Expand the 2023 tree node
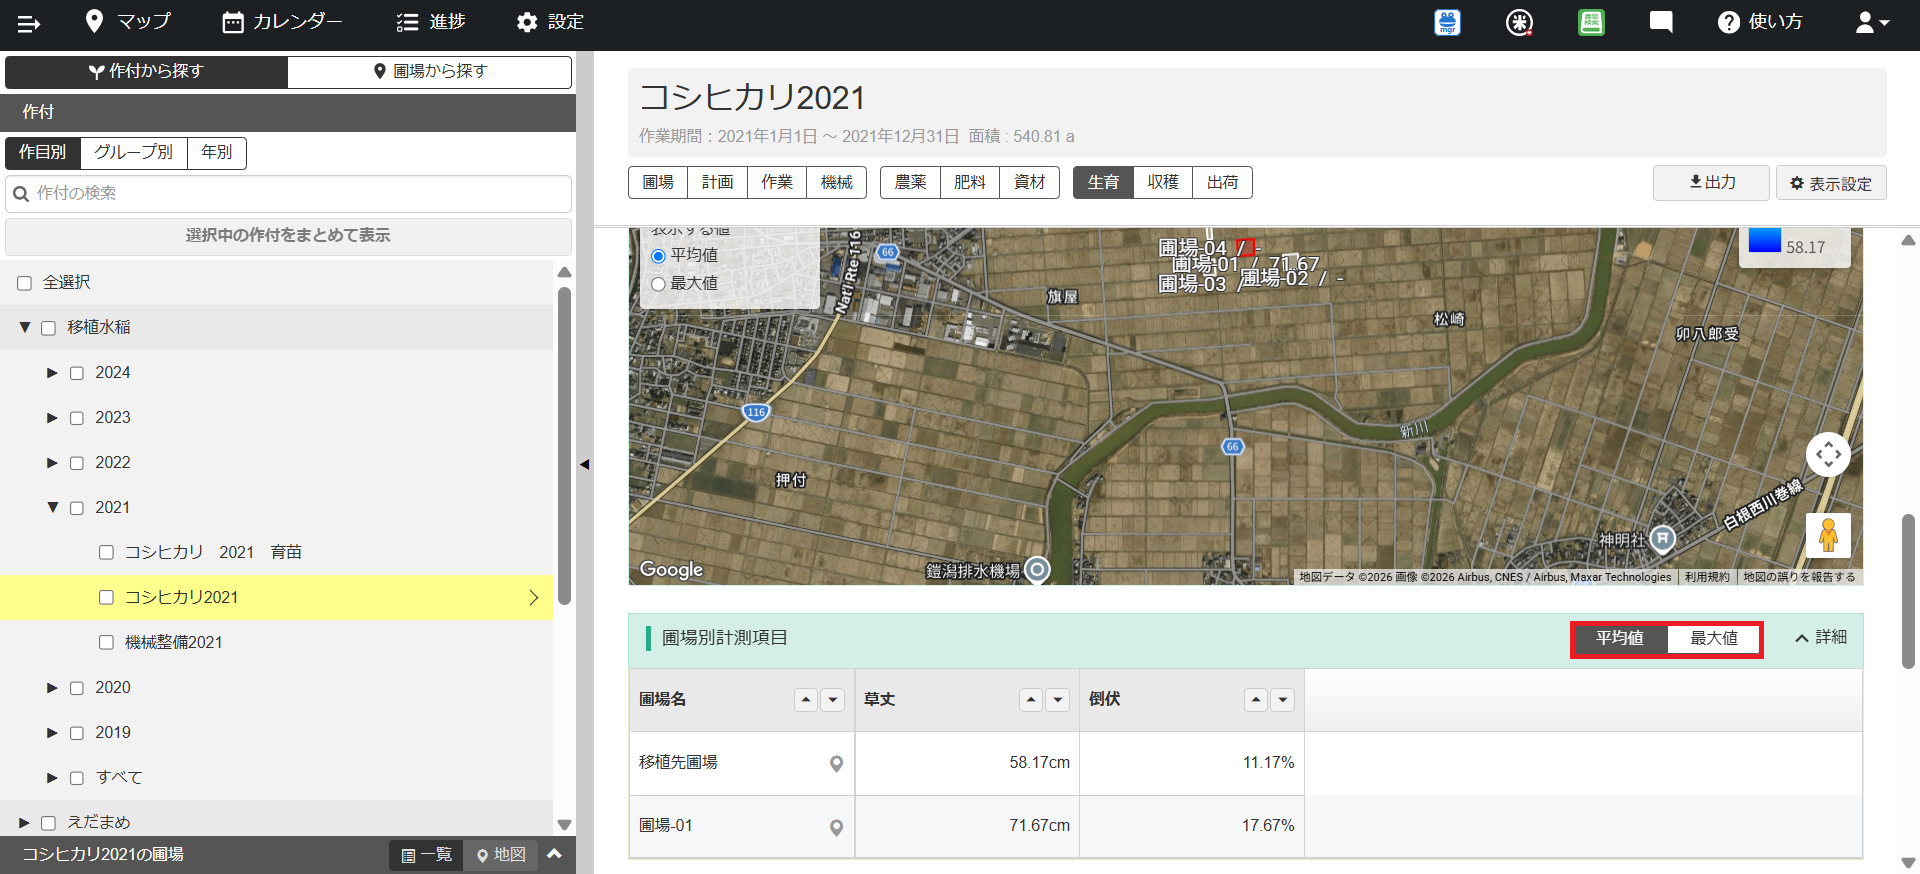Screen dimensions: 1920x874 [52, 418]
